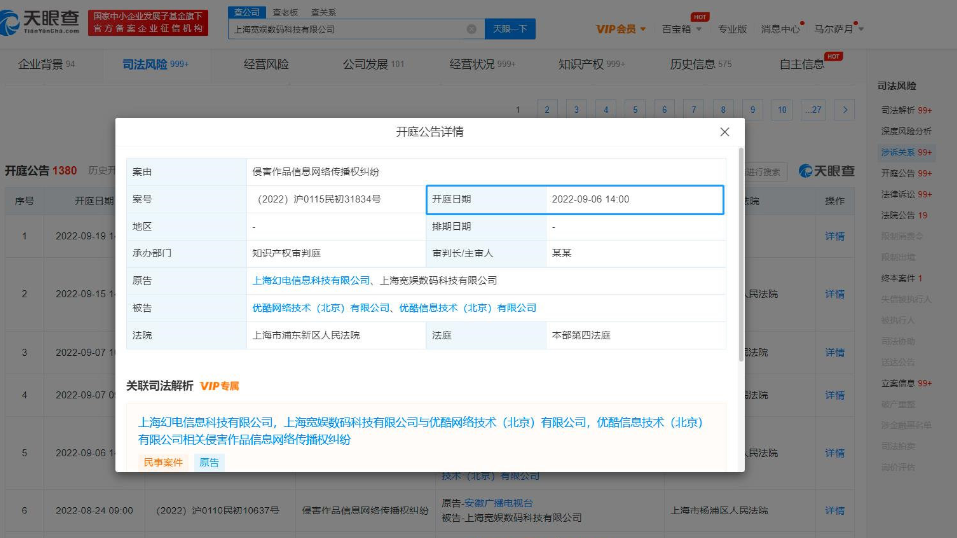
Task: Switch to the 经营风险 tab
Action: (266, 64)
